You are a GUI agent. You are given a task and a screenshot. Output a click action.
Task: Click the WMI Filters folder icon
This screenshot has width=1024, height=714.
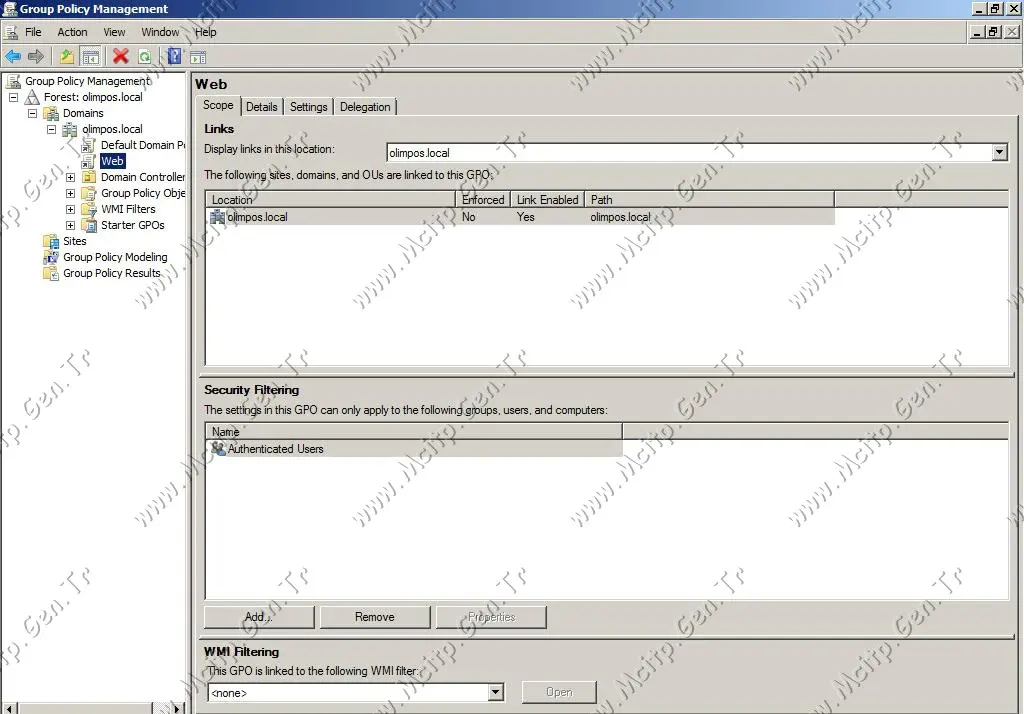click(88, 209)
